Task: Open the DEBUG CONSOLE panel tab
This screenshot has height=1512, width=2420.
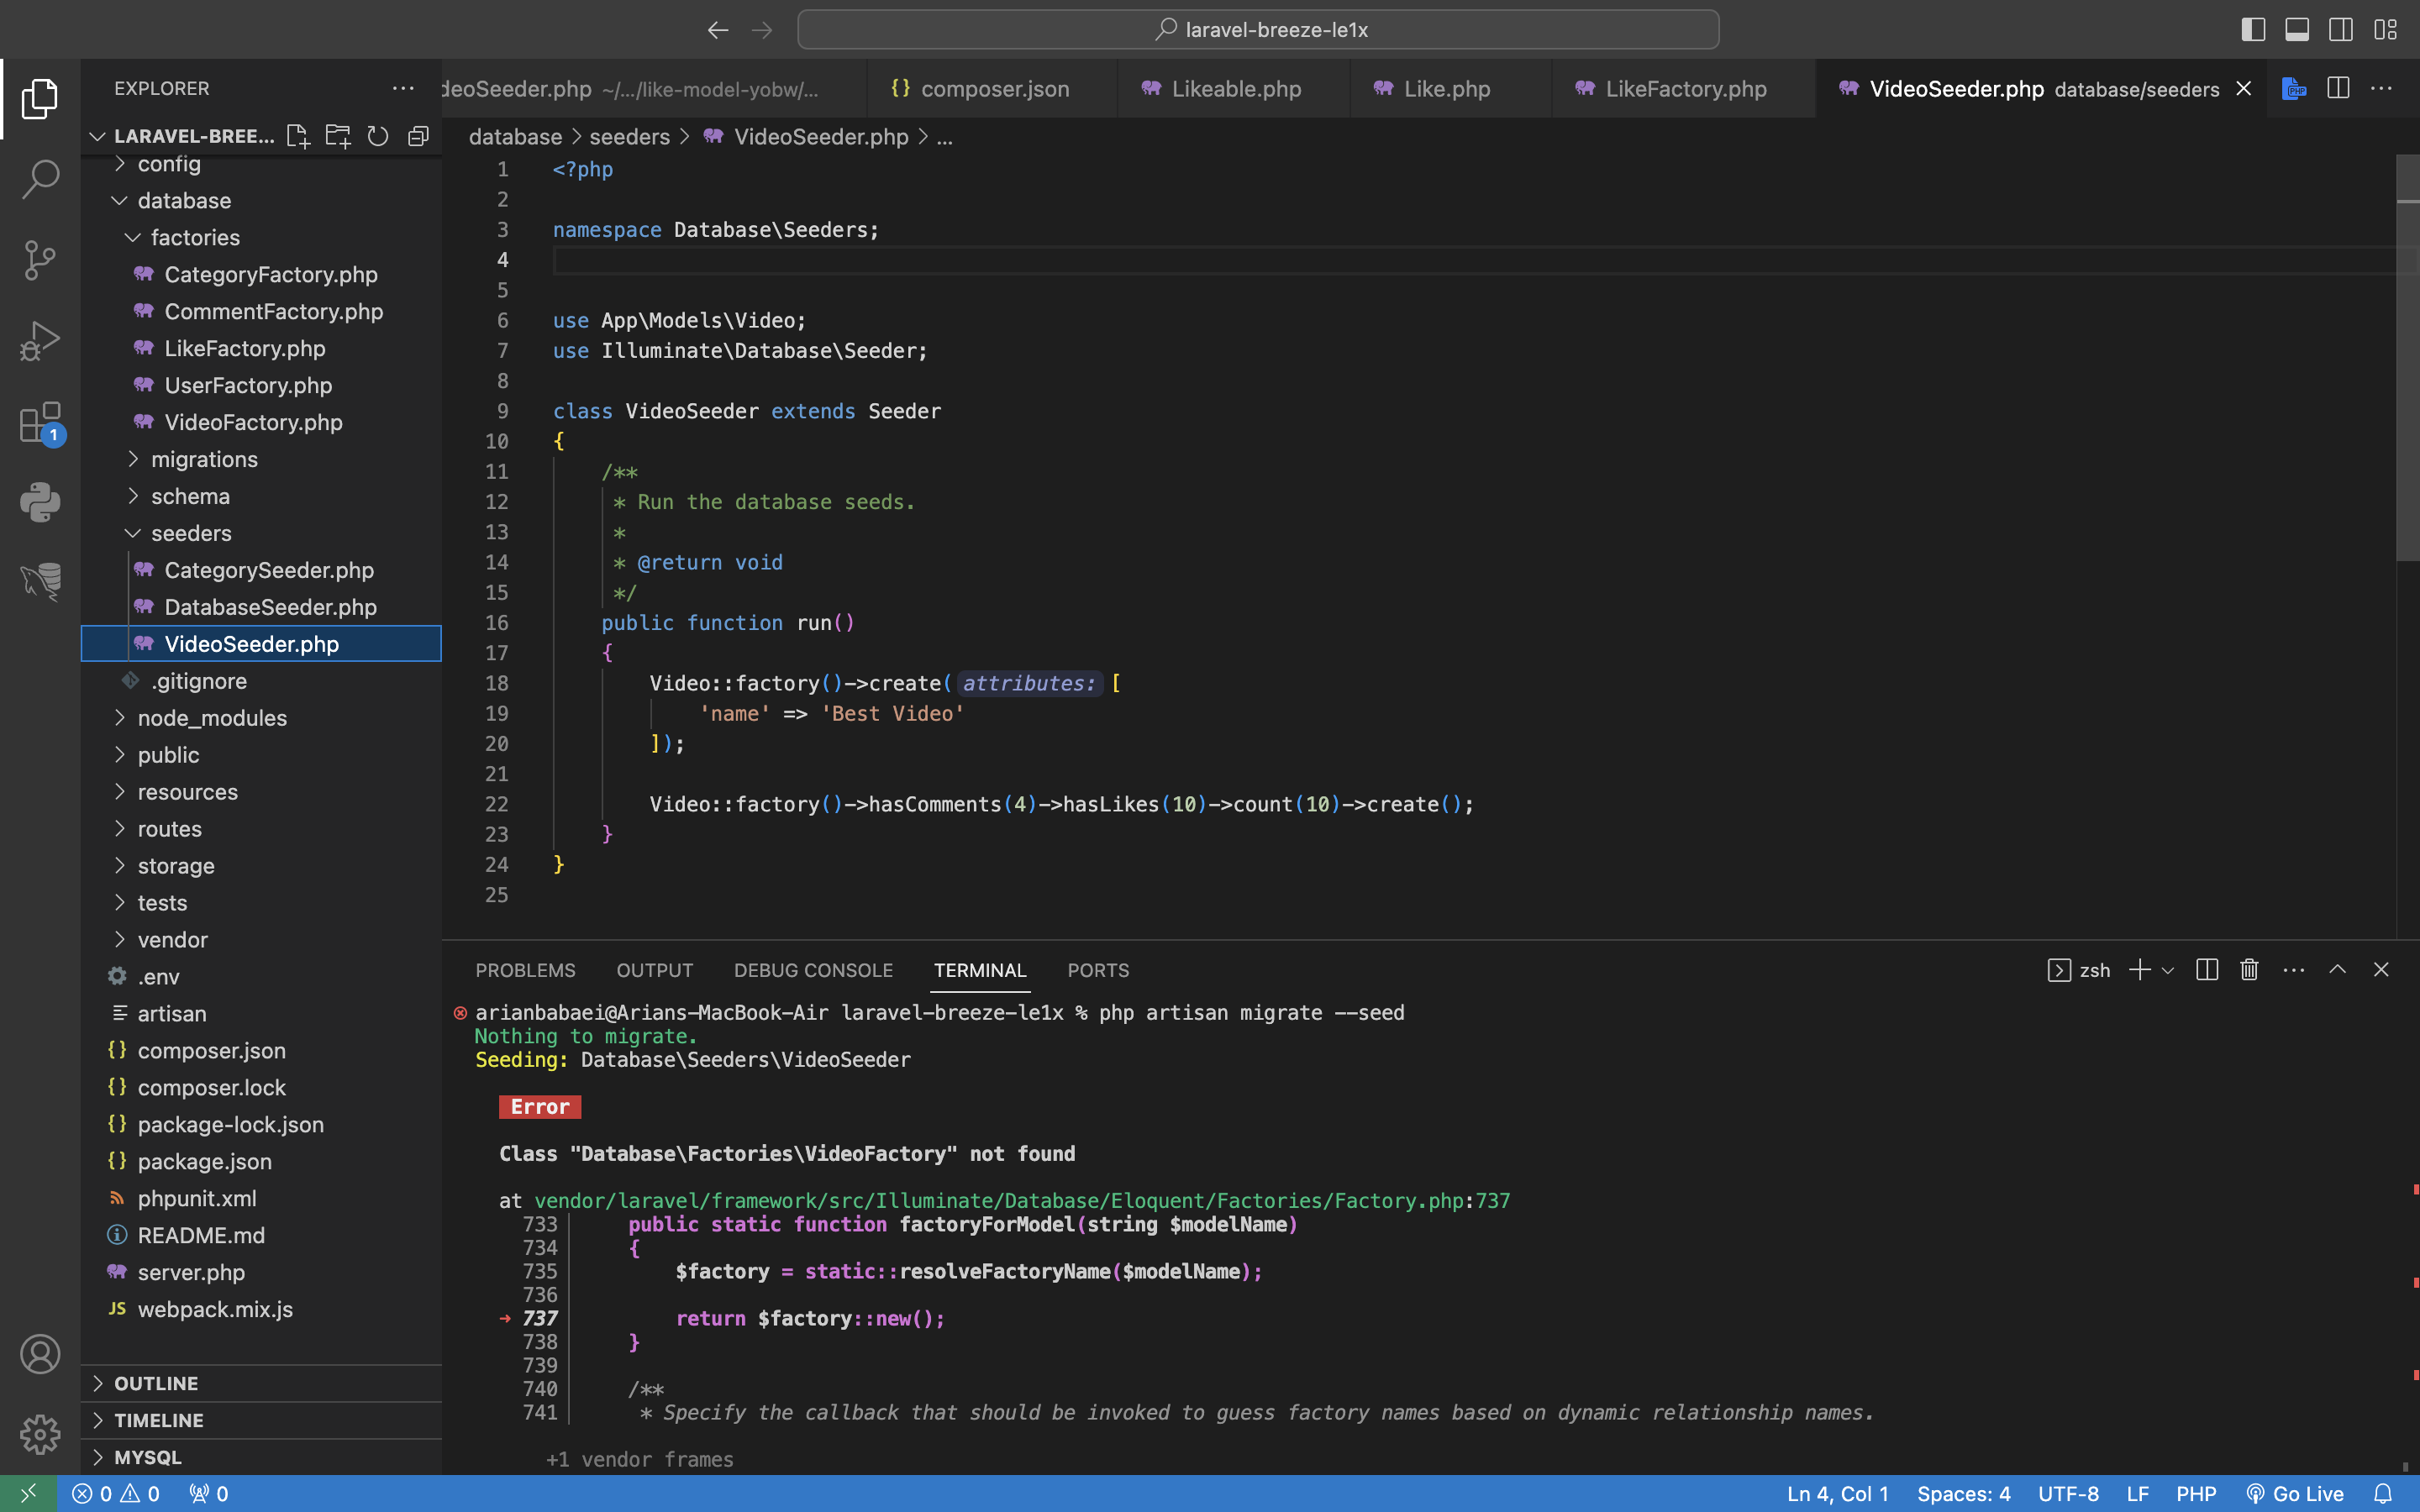Action: click(x=813, y=970)
